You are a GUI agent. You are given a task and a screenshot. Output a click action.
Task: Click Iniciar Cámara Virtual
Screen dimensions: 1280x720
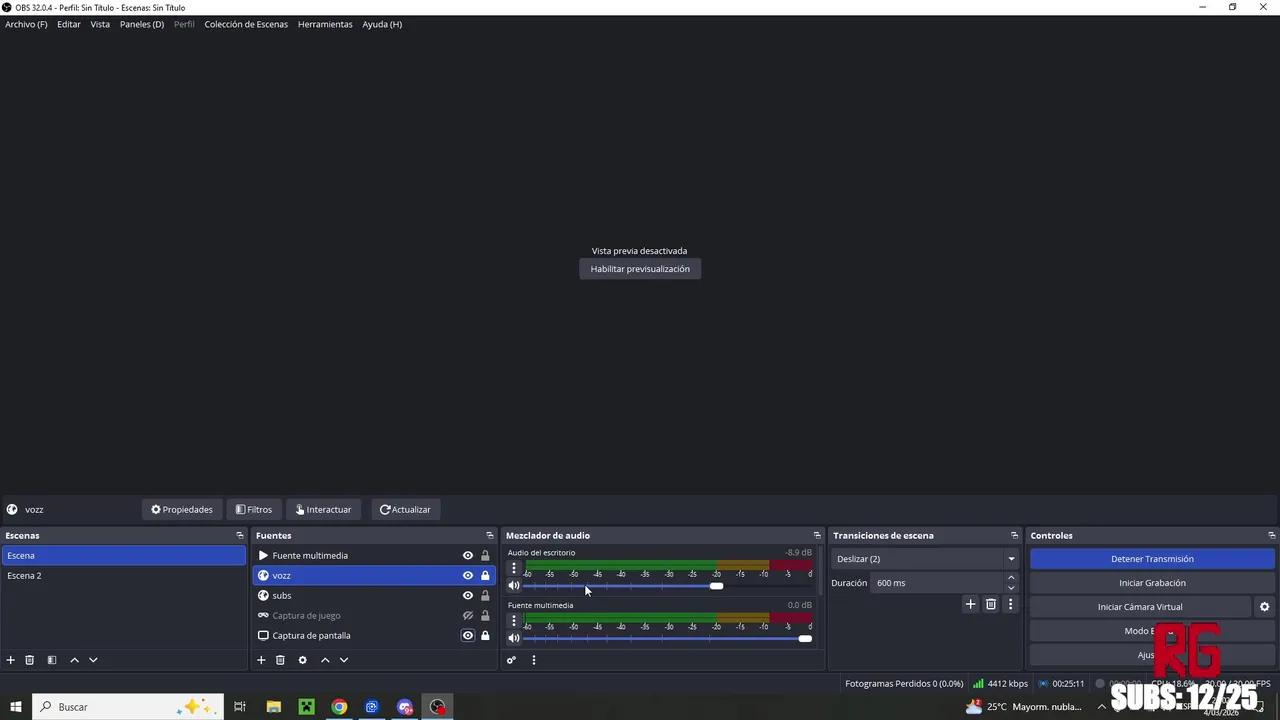[1140, 607]
